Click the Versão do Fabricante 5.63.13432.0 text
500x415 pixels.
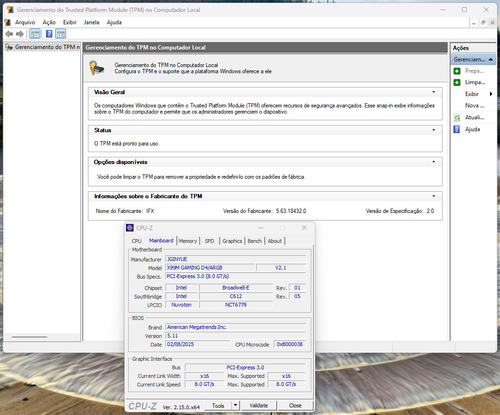(265, 211)
